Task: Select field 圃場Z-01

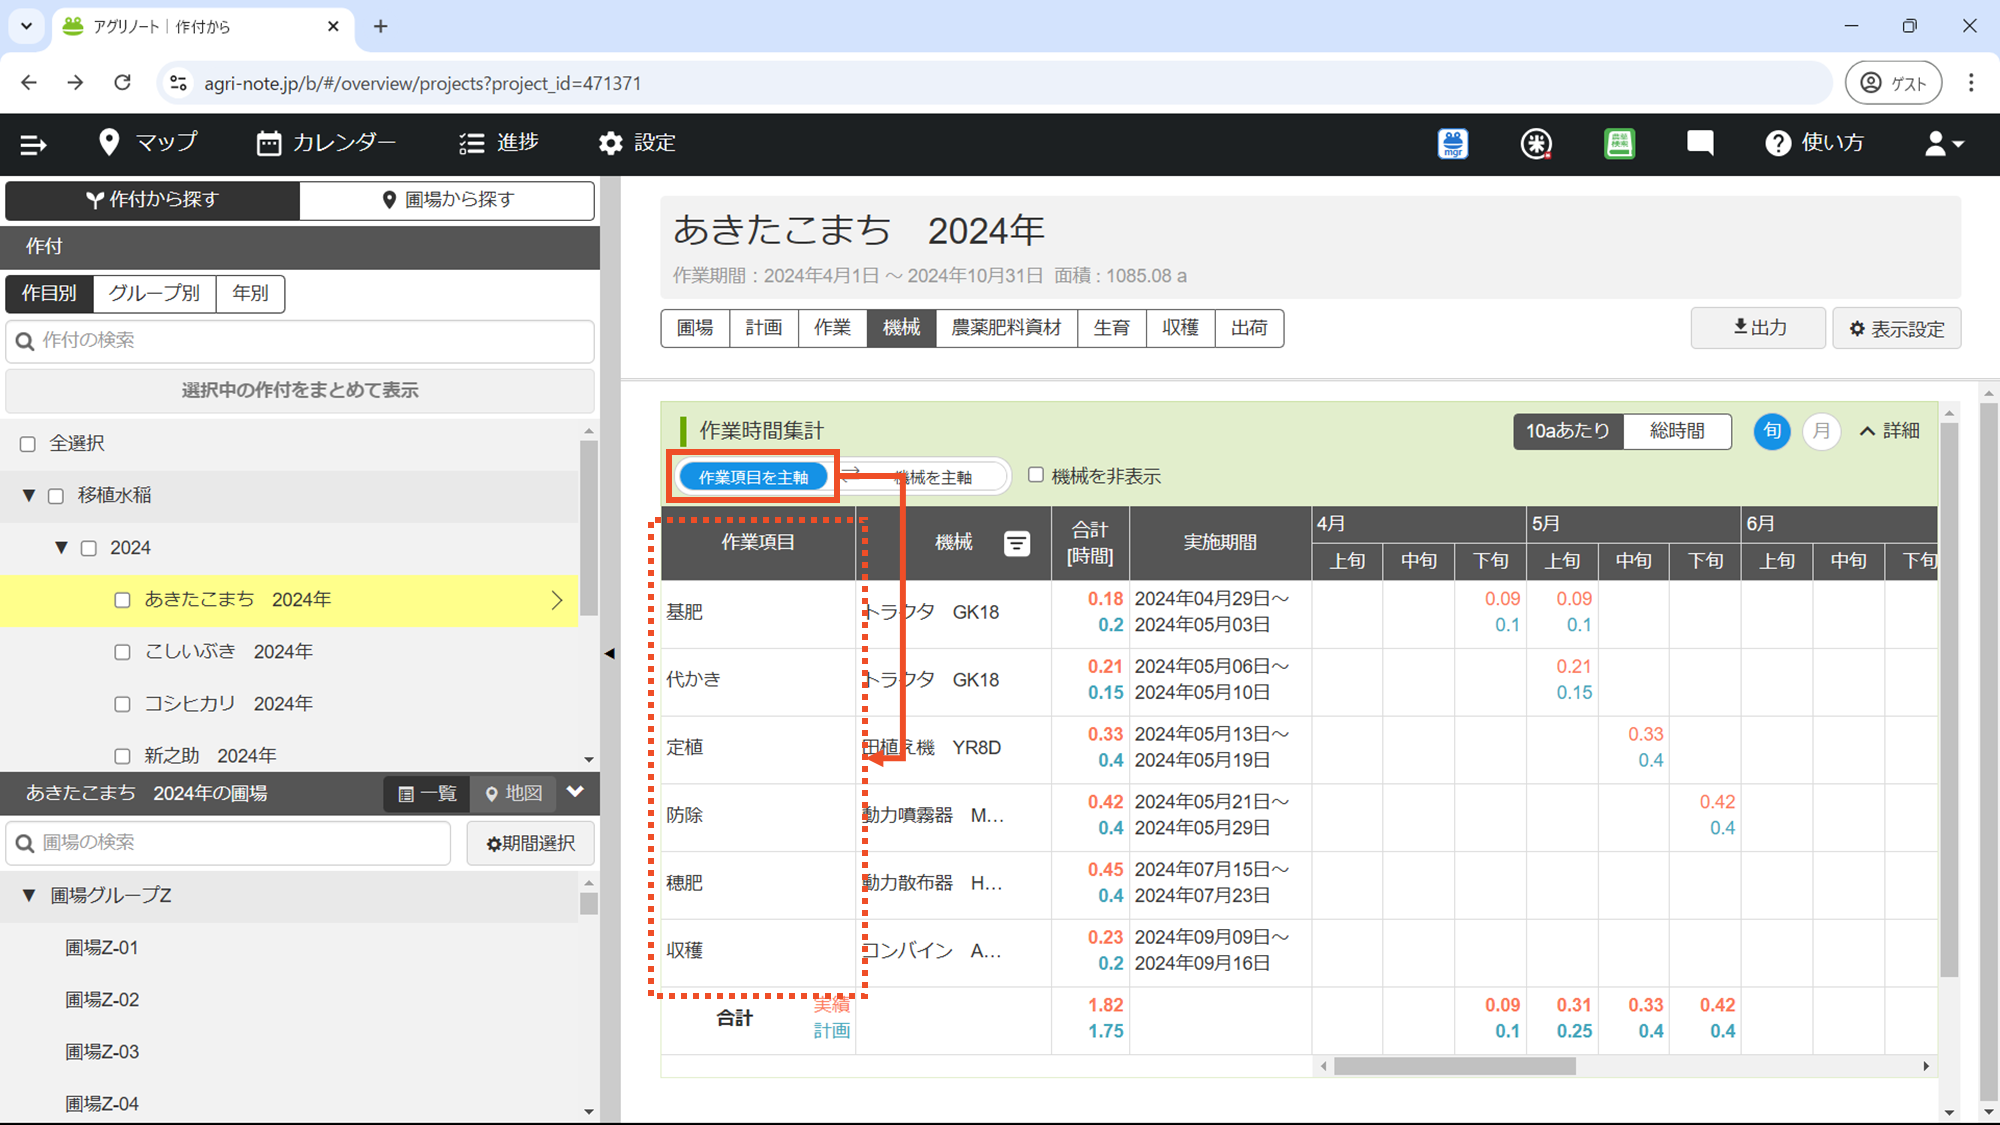Action: point(102,948)
